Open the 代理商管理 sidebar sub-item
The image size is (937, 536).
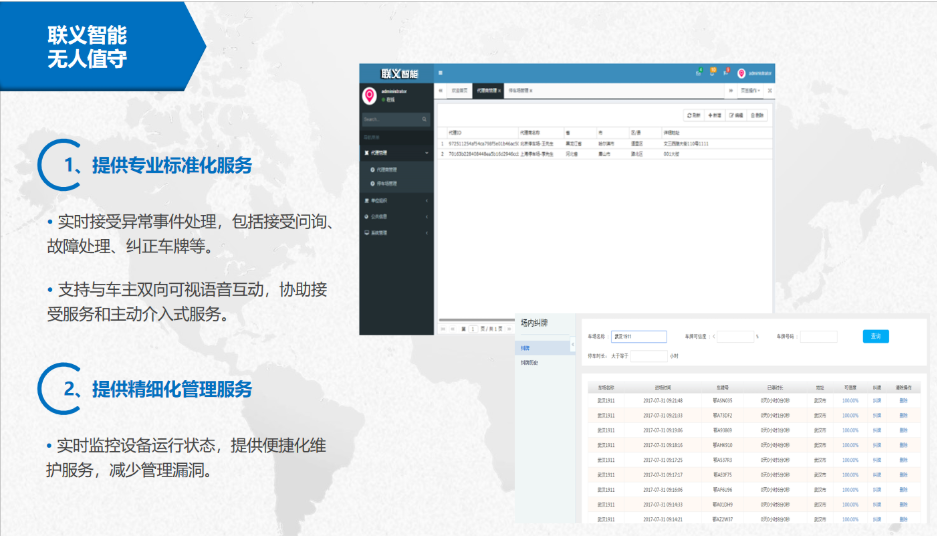(386, 170)
